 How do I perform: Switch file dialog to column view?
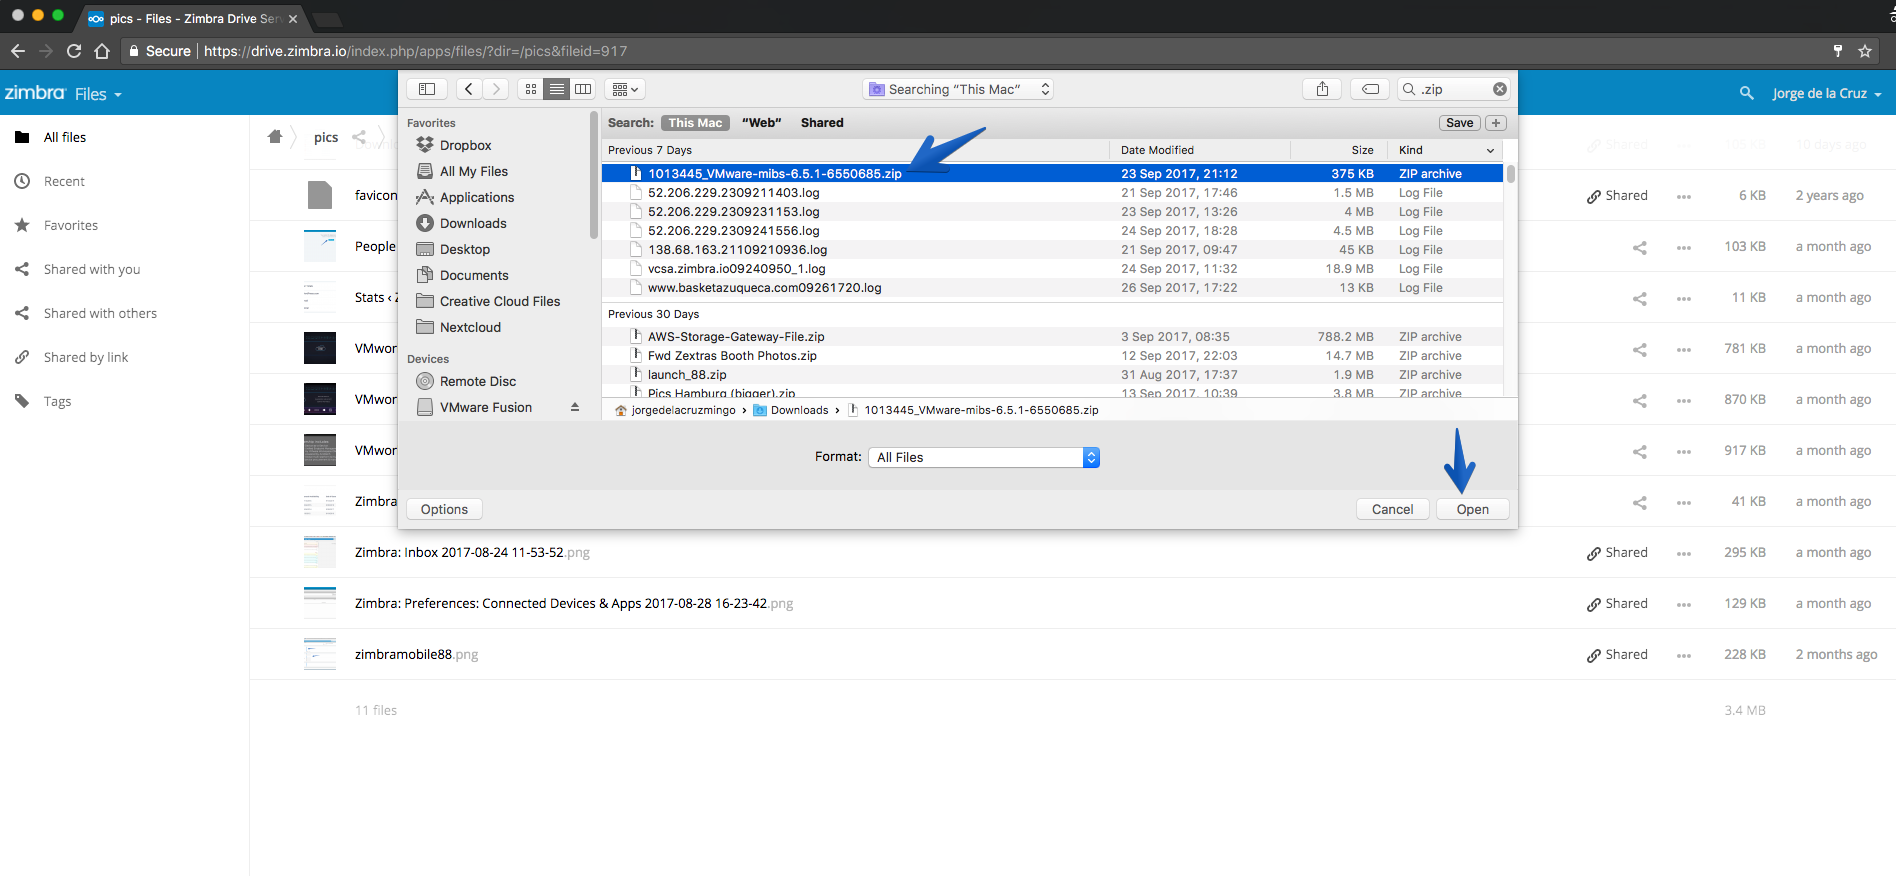click(583, 89)
